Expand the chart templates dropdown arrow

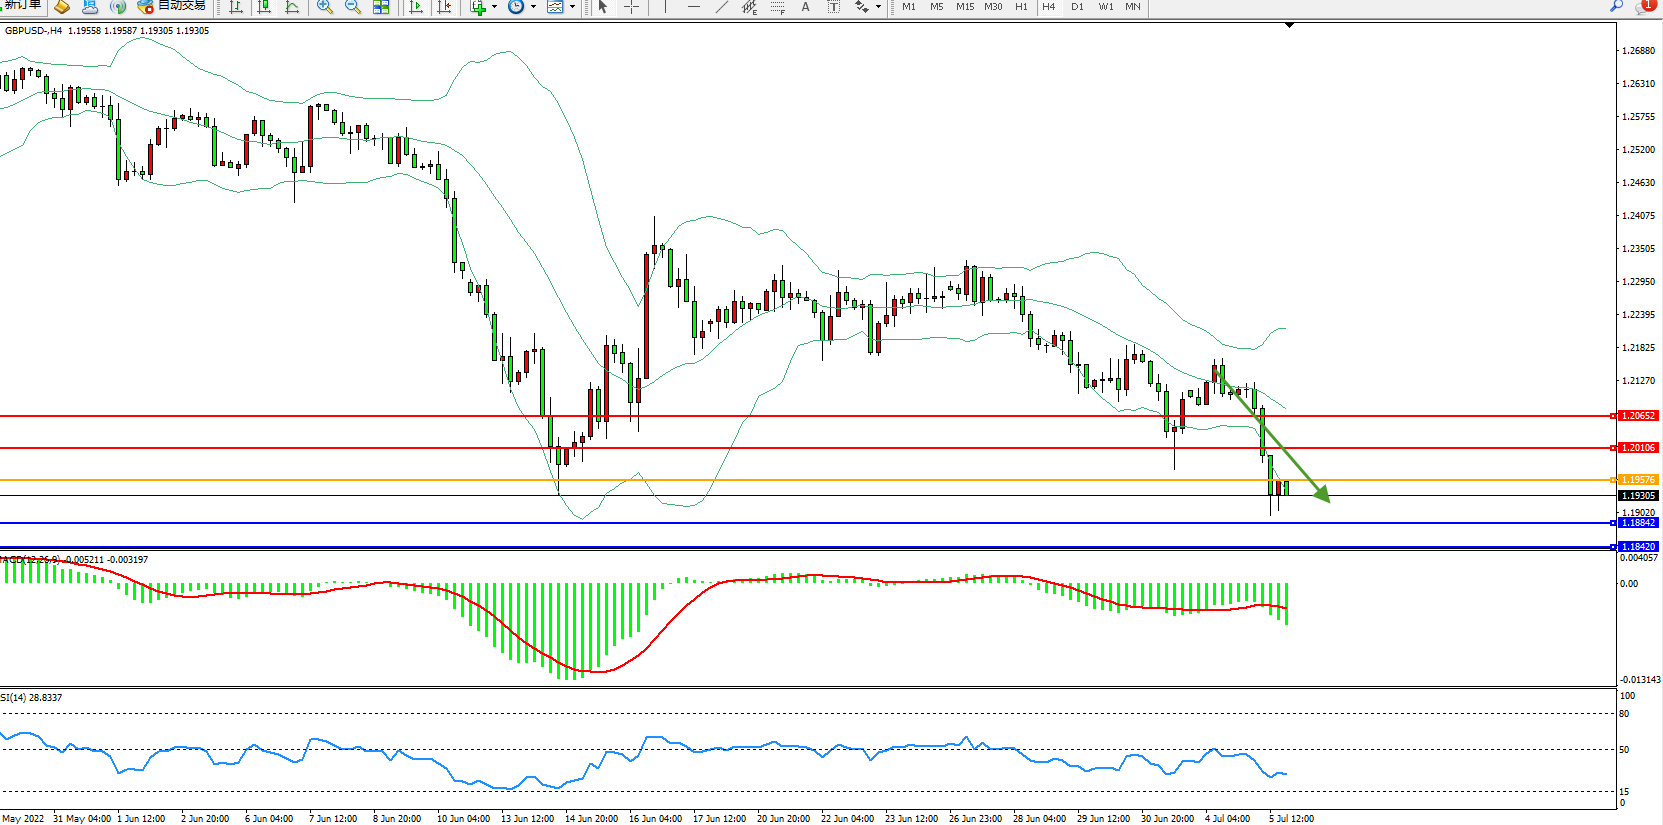(572, 7)
